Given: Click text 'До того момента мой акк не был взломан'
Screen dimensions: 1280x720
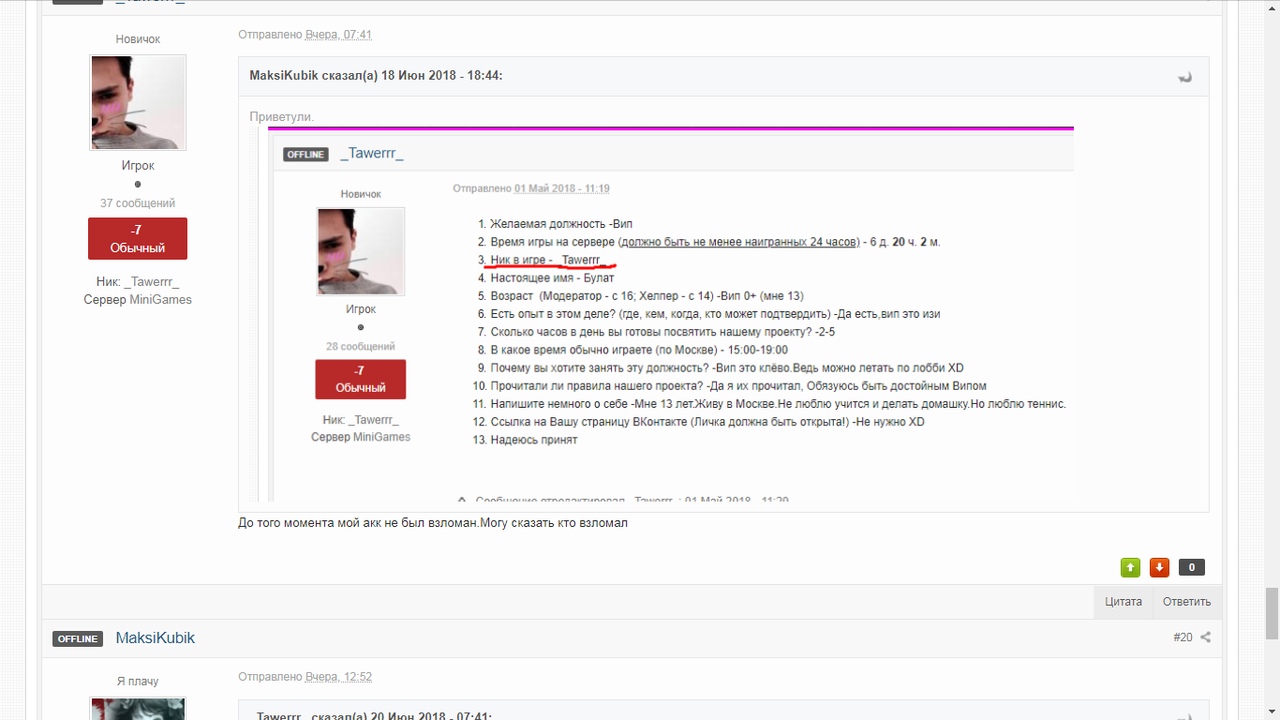Looking at the screenshot, I should pyautogui.click(x=358, y=523).
